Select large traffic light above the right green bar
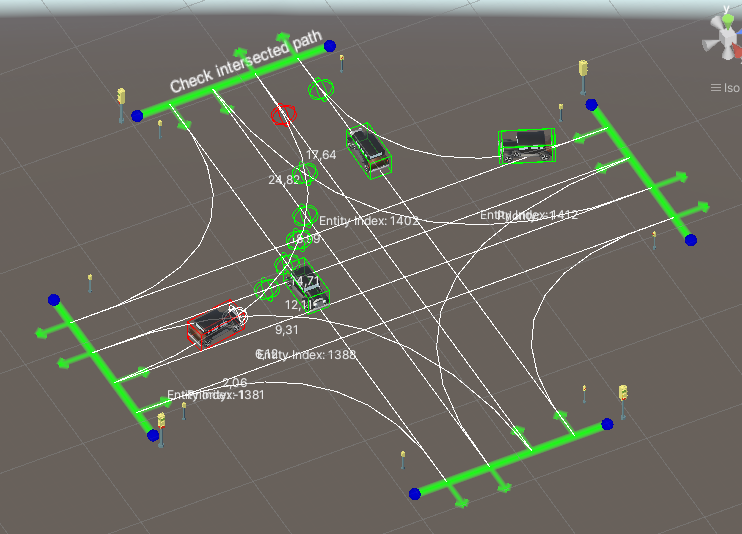This screenshot has height=534, width=742. pyautogui.click(x=583, y=77)
